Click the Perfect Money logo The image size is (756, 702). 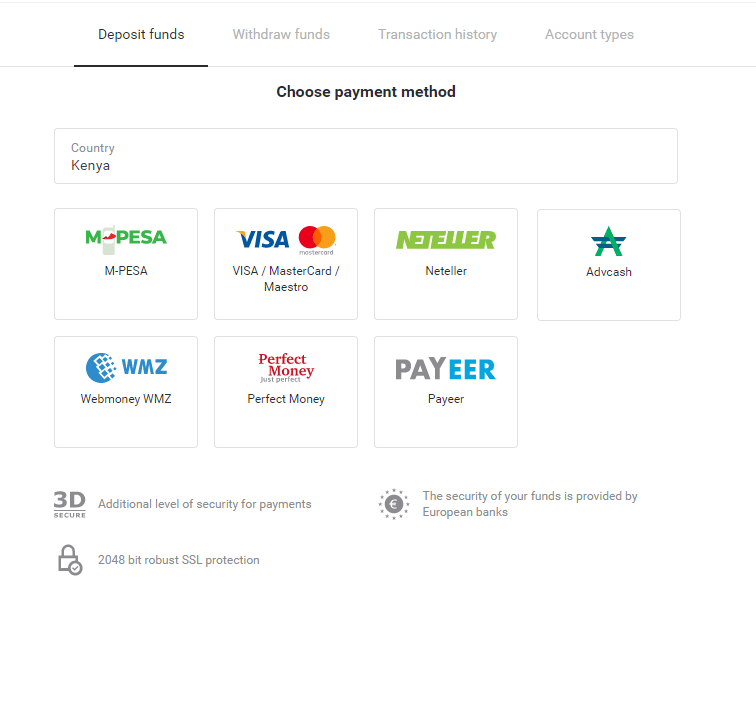(286, 368)
